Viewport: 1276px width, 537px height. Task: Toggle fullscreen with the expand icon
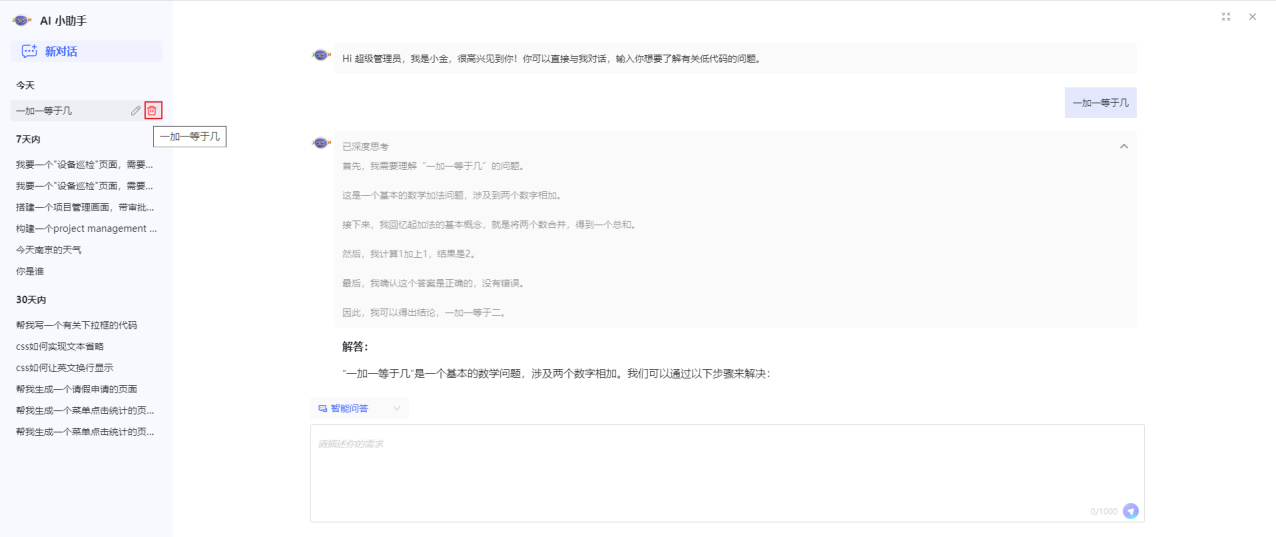coord(1226,17)
